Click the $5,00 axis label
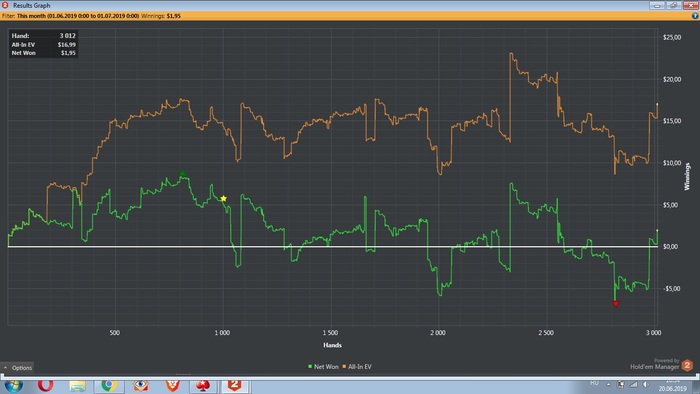 point(671,205)
